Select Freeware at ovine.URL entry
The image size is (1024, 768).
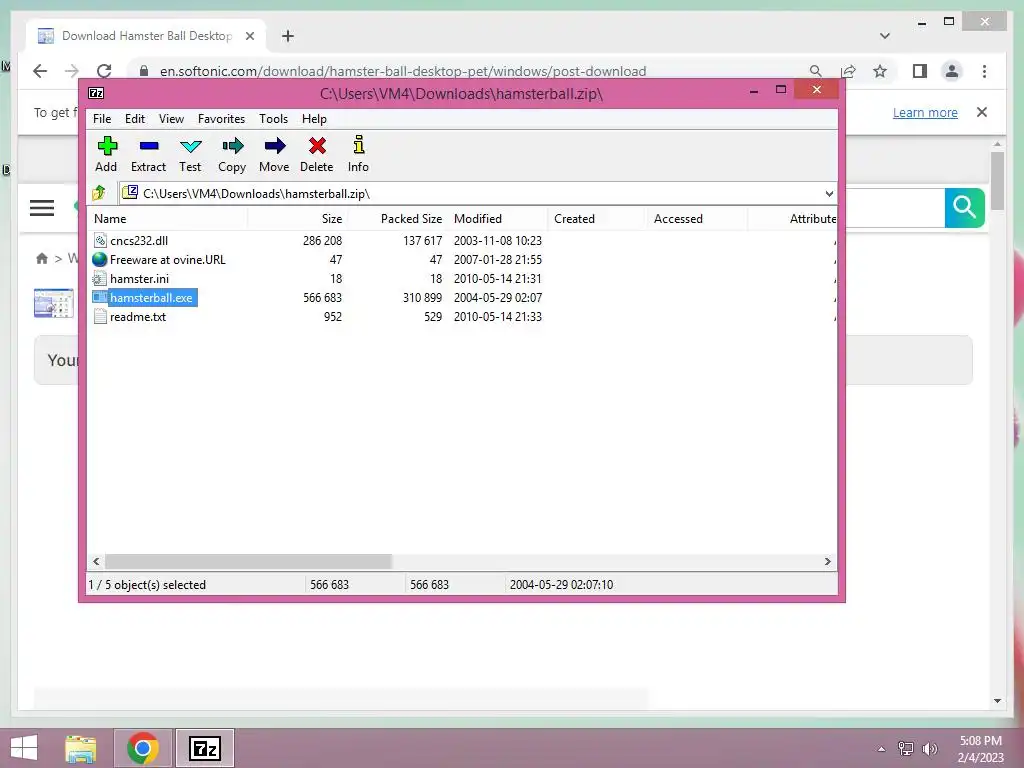(x=168, y=259)
